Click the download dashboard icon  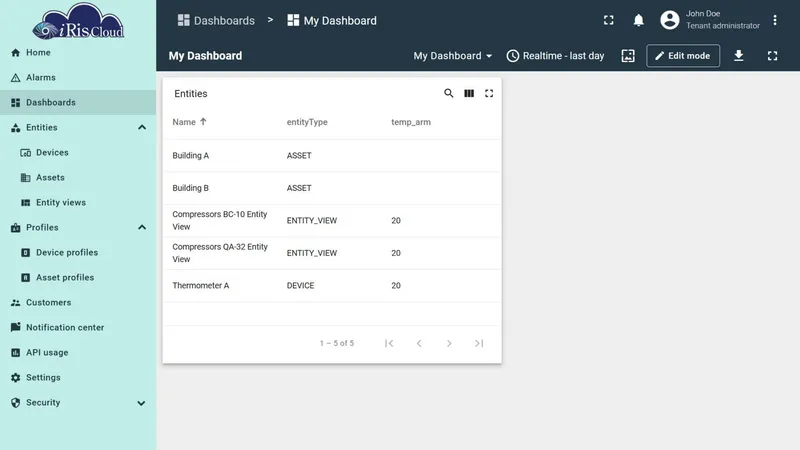coord(738,56)
